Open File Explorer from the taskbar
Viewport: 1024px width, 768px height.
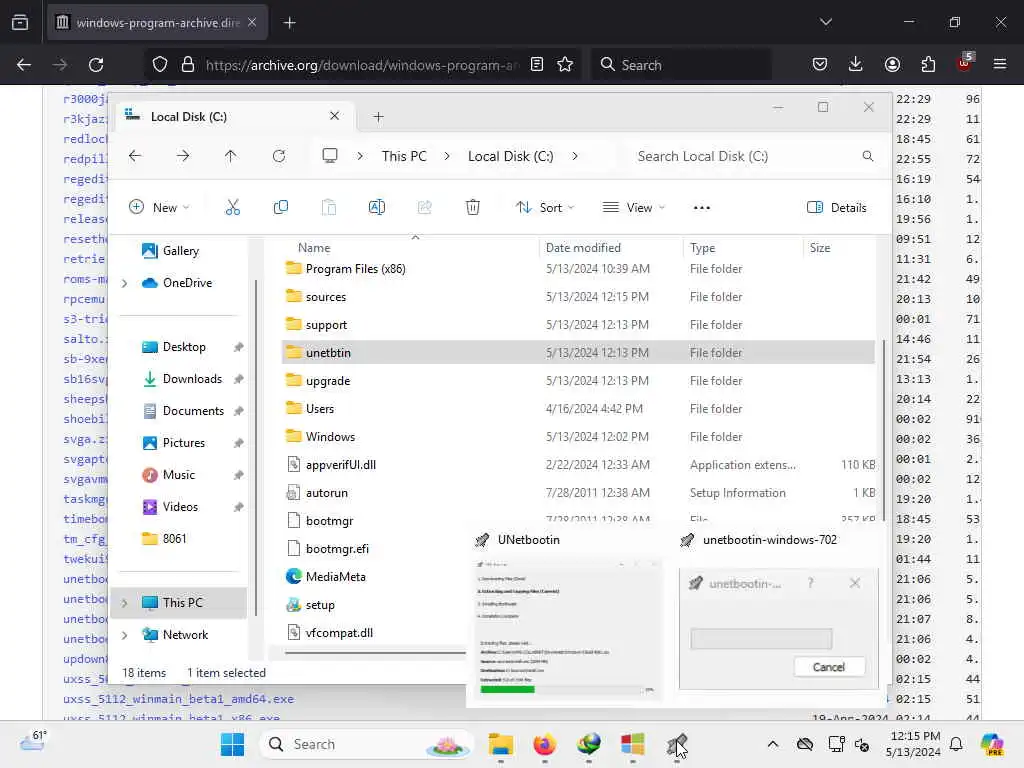(x=500, y=744)
